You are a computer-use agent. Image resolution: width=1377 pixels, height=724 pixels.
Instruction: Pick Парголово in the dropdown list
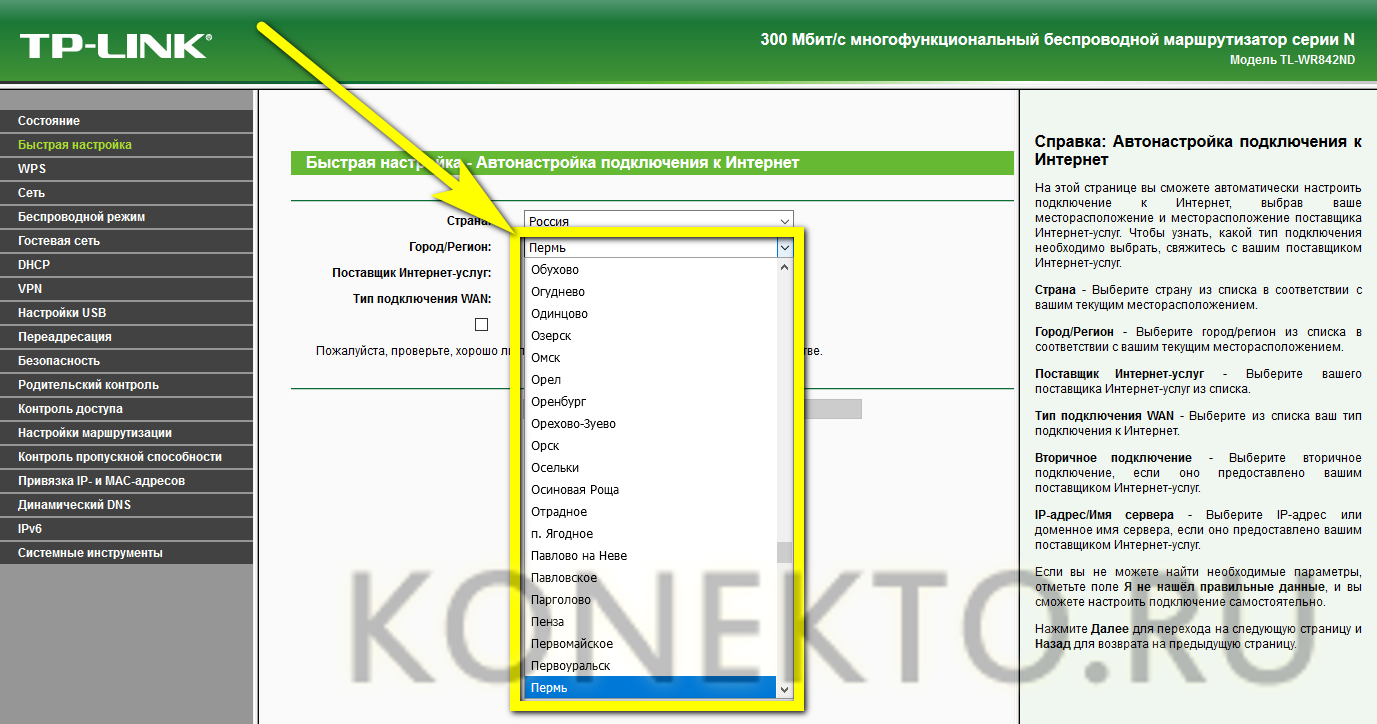coord(650,600)
